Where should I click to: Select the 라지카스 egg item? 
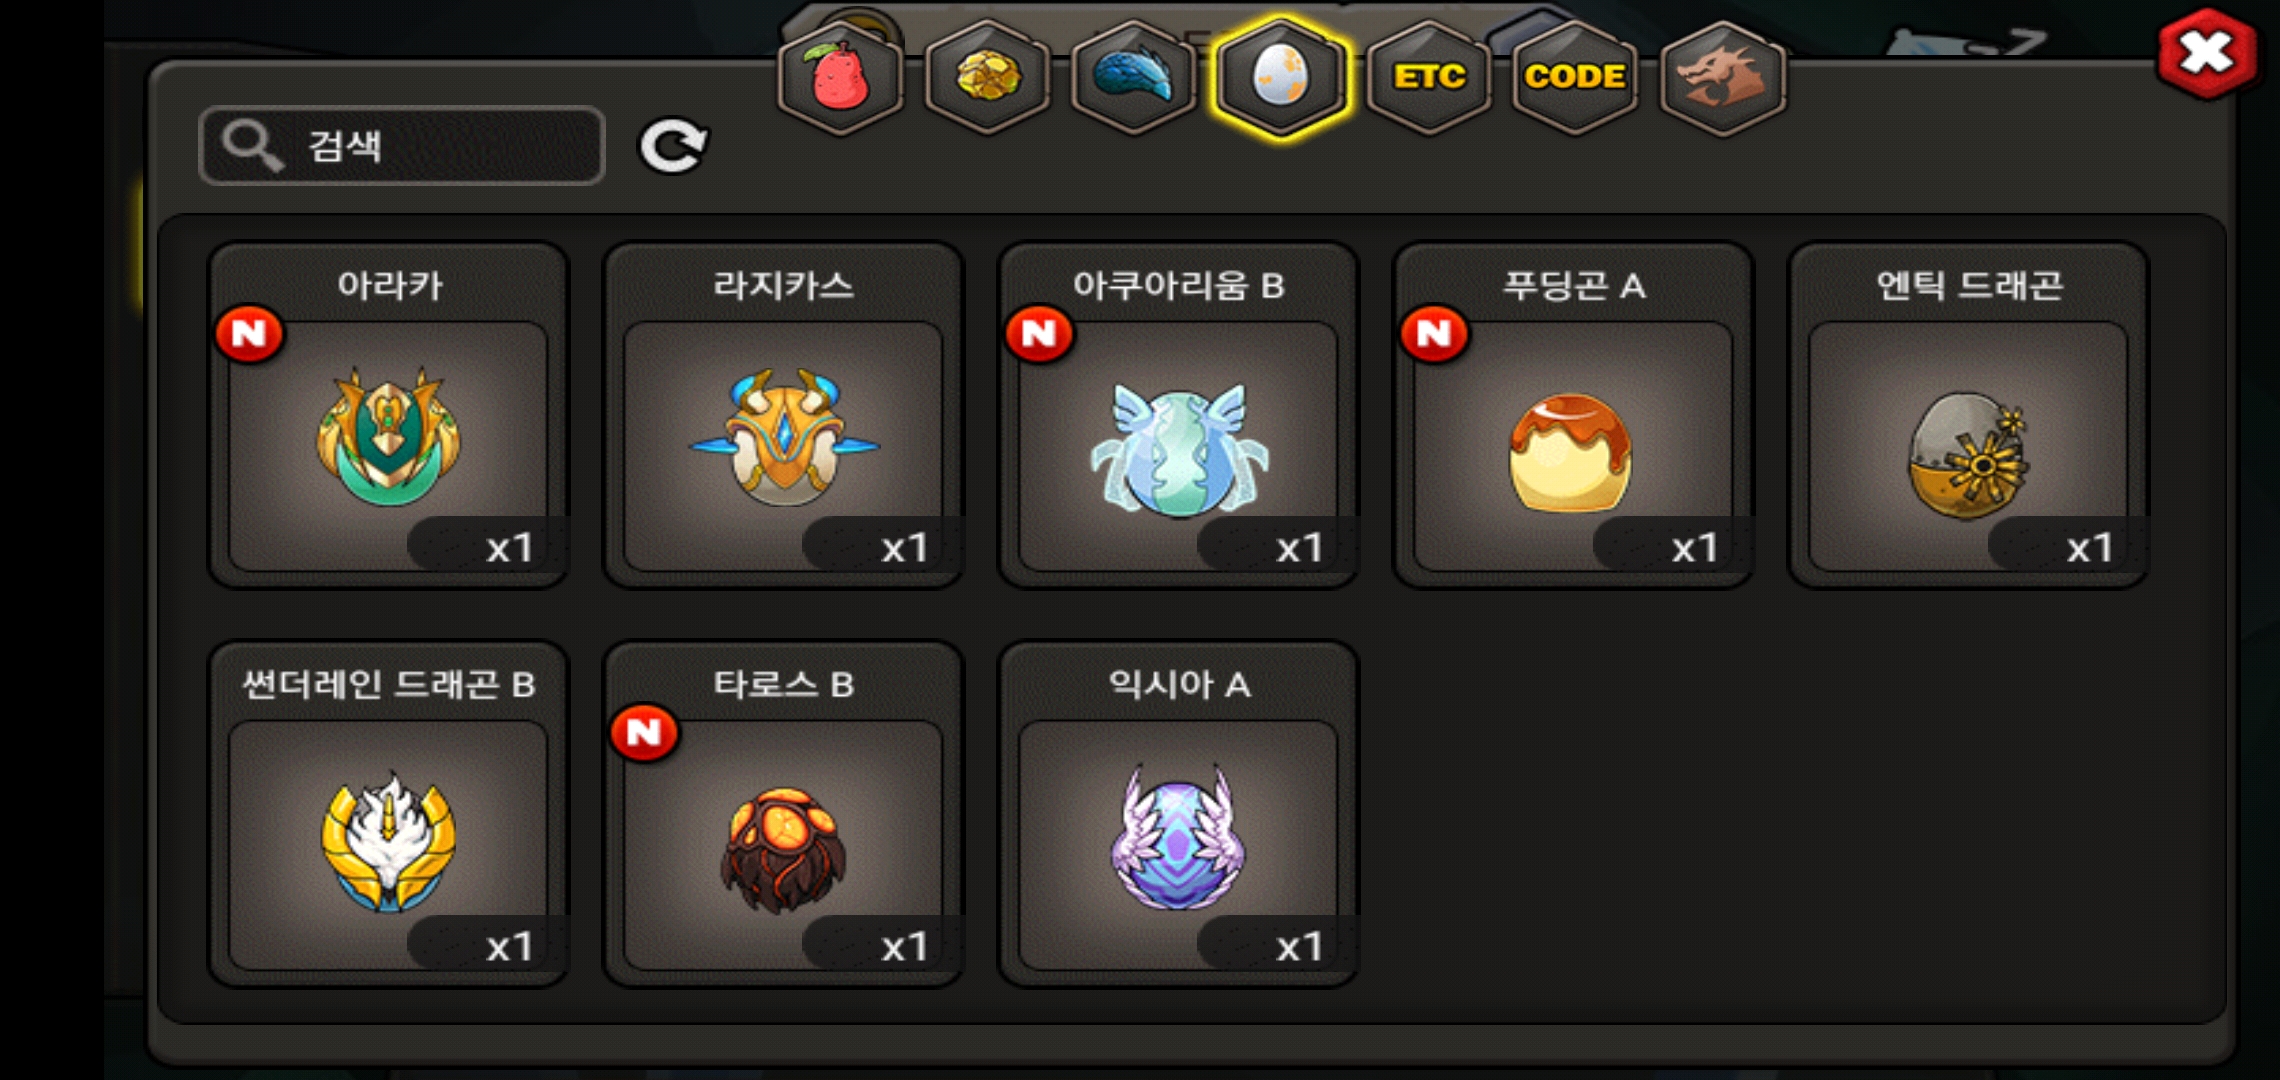click(x=784, y=416)
